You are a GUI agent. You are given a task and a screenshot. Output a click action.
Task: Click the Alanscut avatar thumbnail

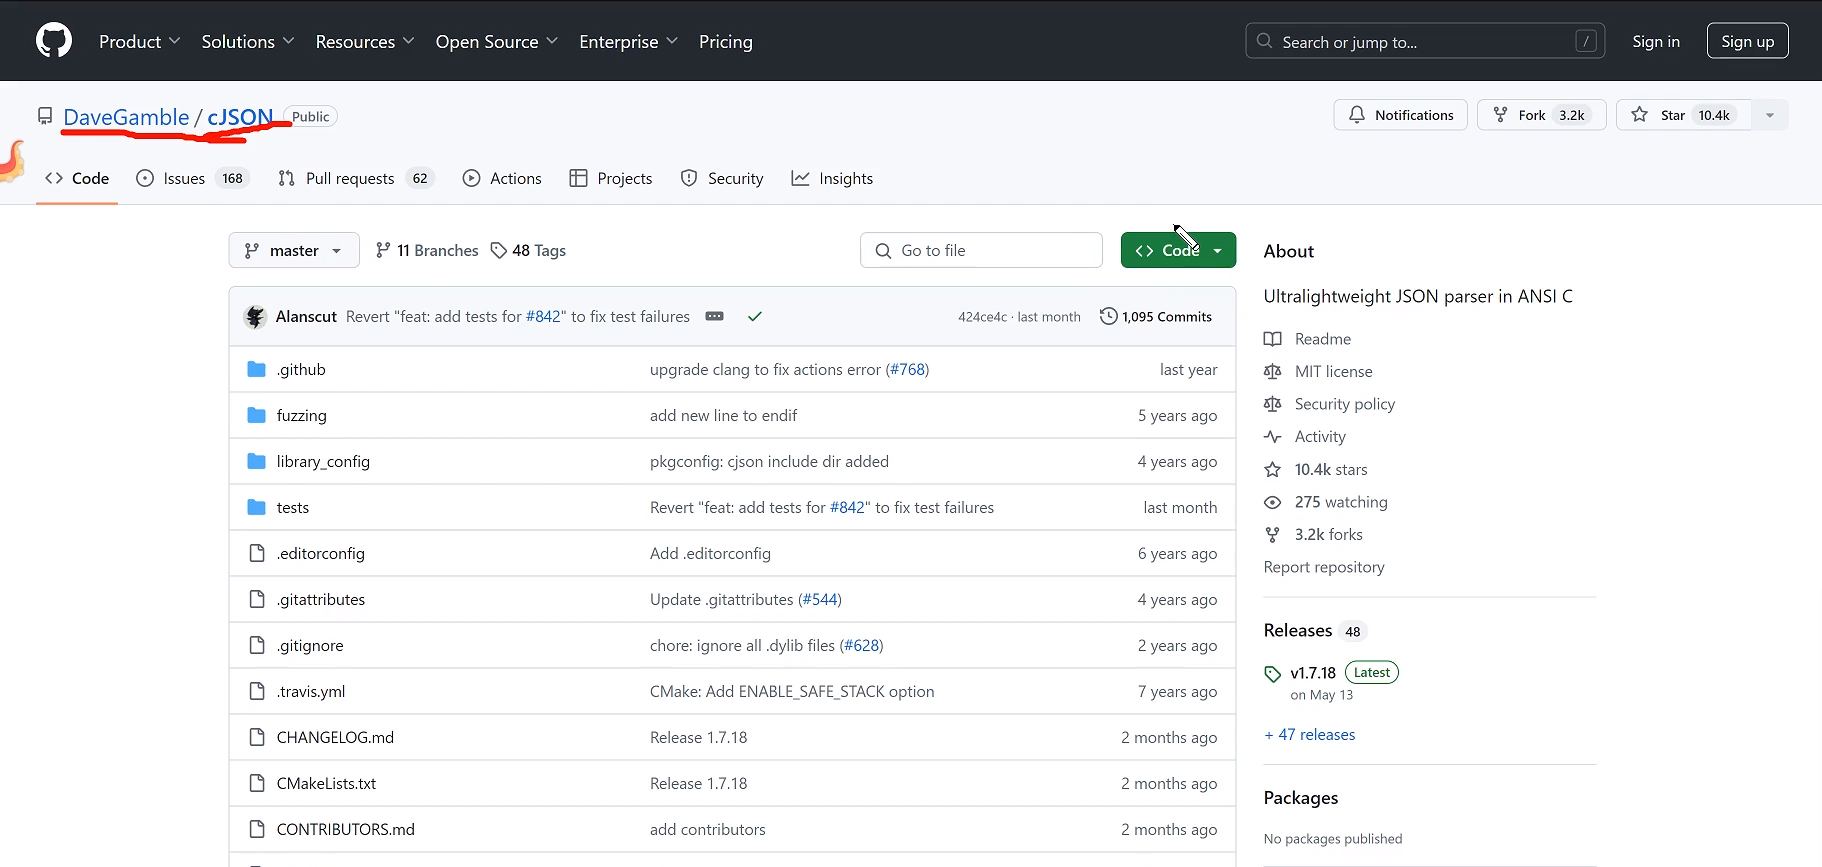coord(255,316)
